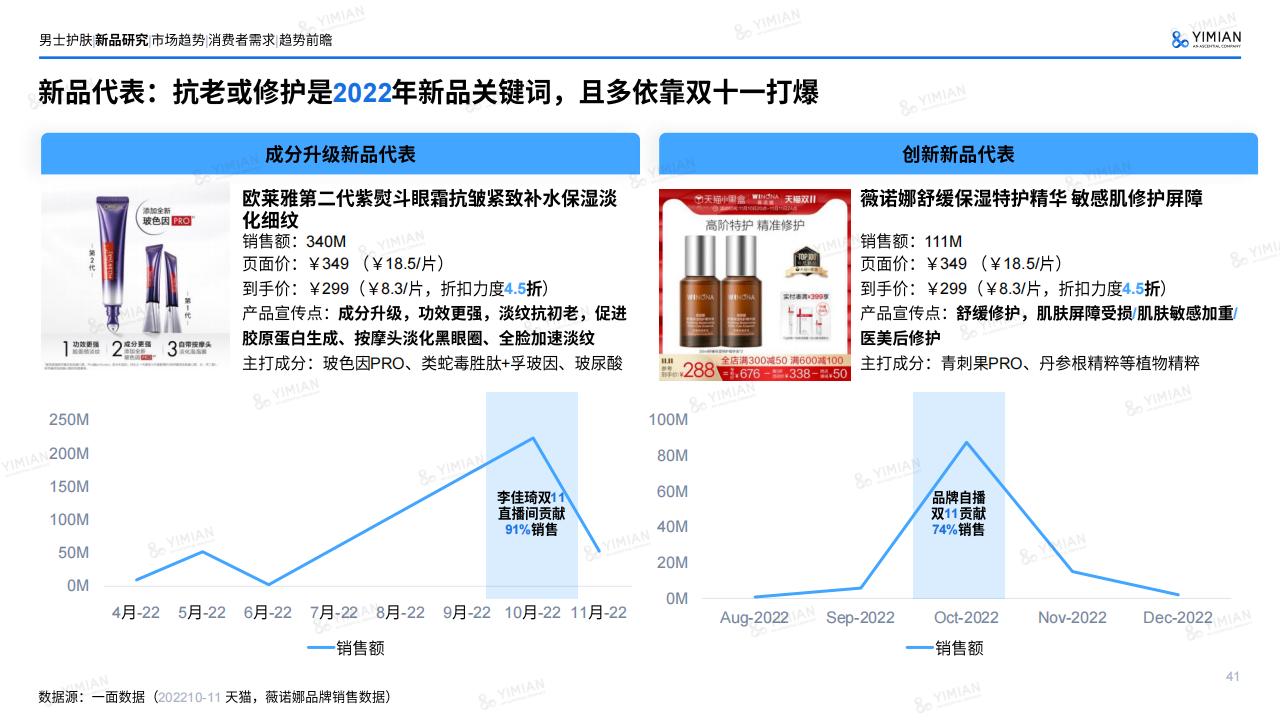Open the Winona serum product image
The image size is (1280, 720).
pyautogui.click(x=755, y=285)
